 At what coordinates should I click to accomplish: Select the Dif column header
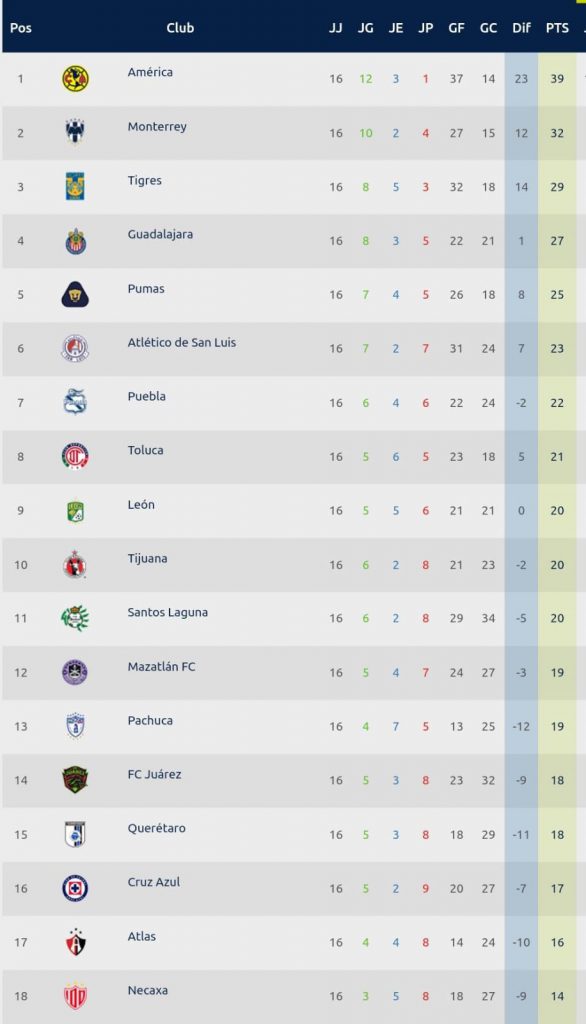[x=521, y=28]
